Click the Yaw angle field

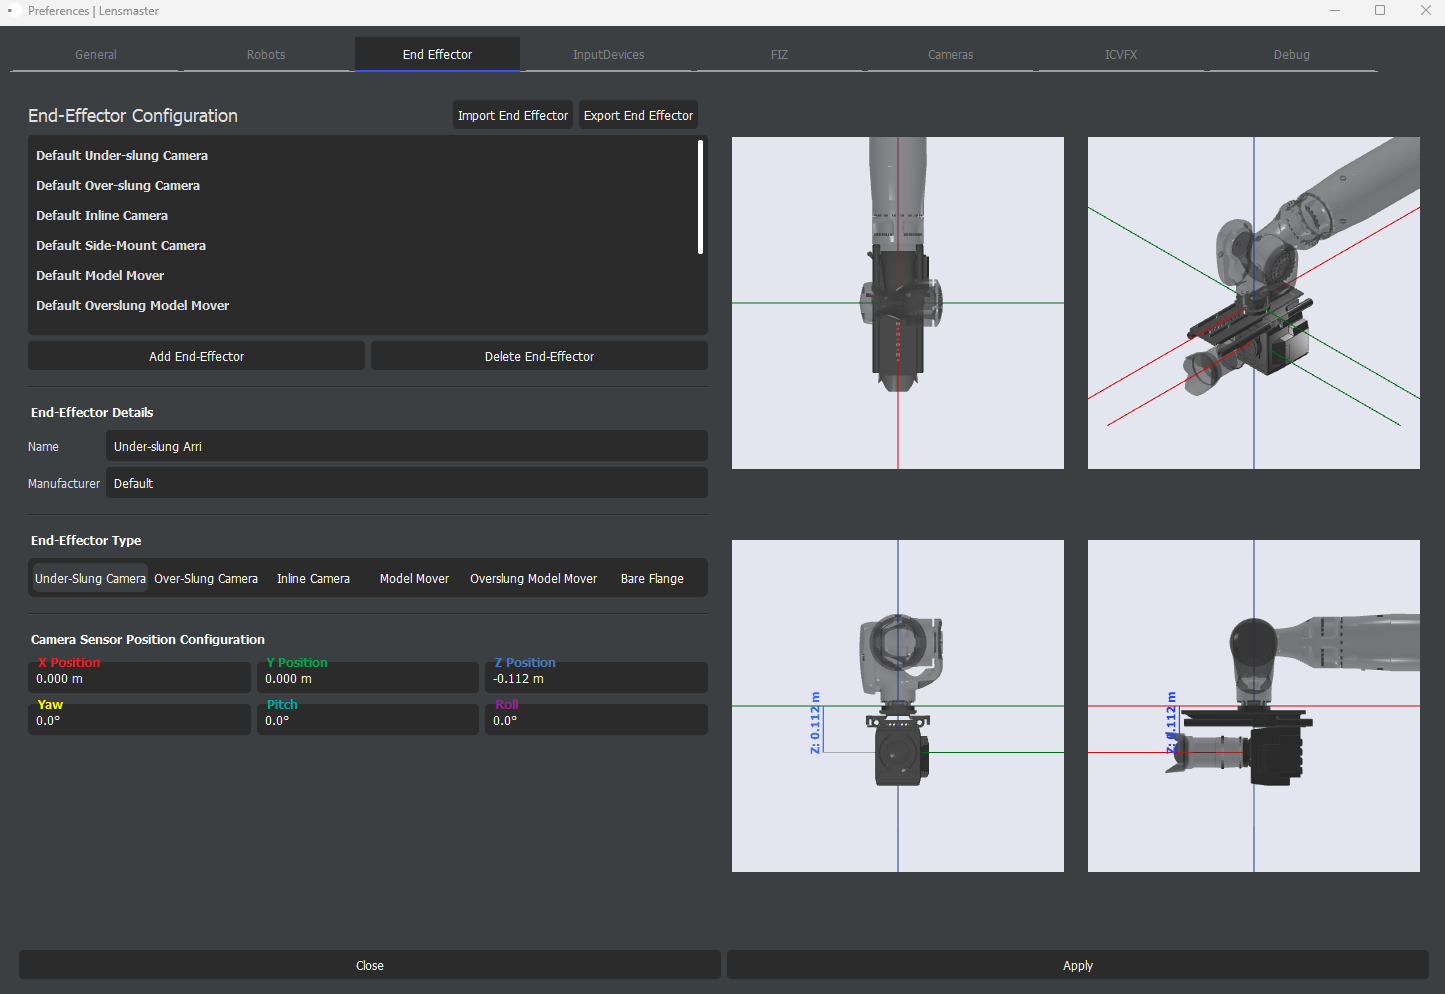tap(139, 720)
